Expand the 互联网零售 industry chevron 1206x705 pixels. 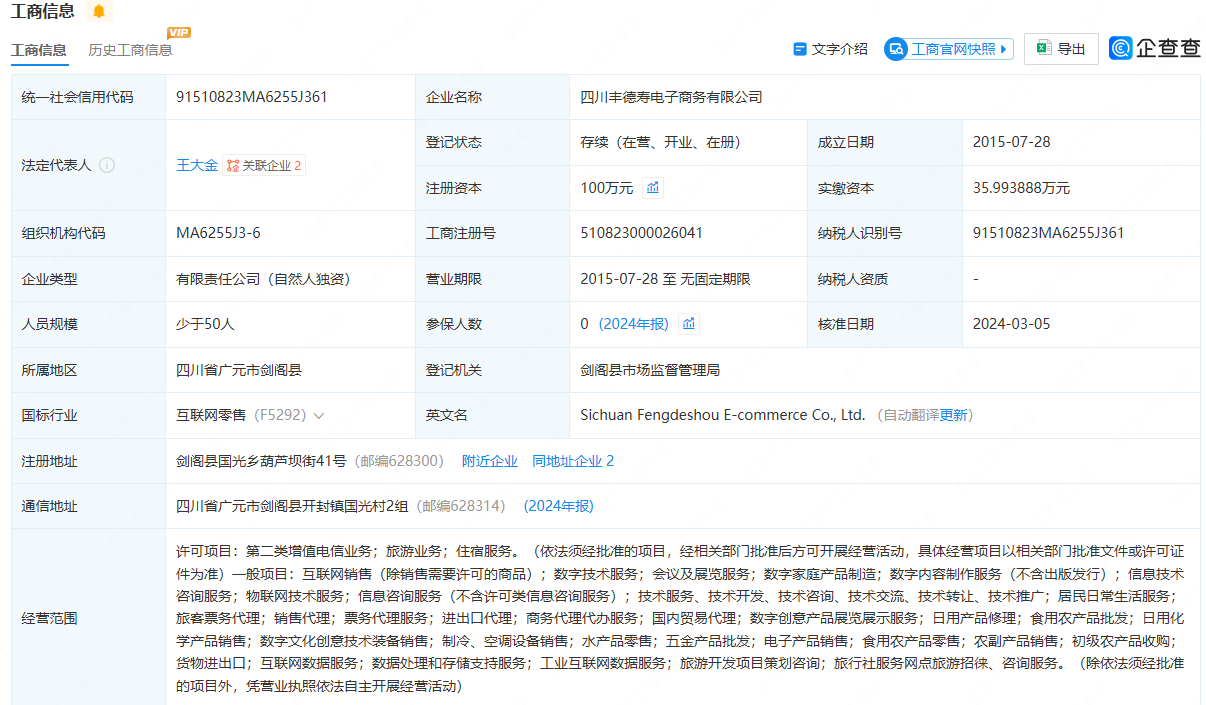click(319, 415)
